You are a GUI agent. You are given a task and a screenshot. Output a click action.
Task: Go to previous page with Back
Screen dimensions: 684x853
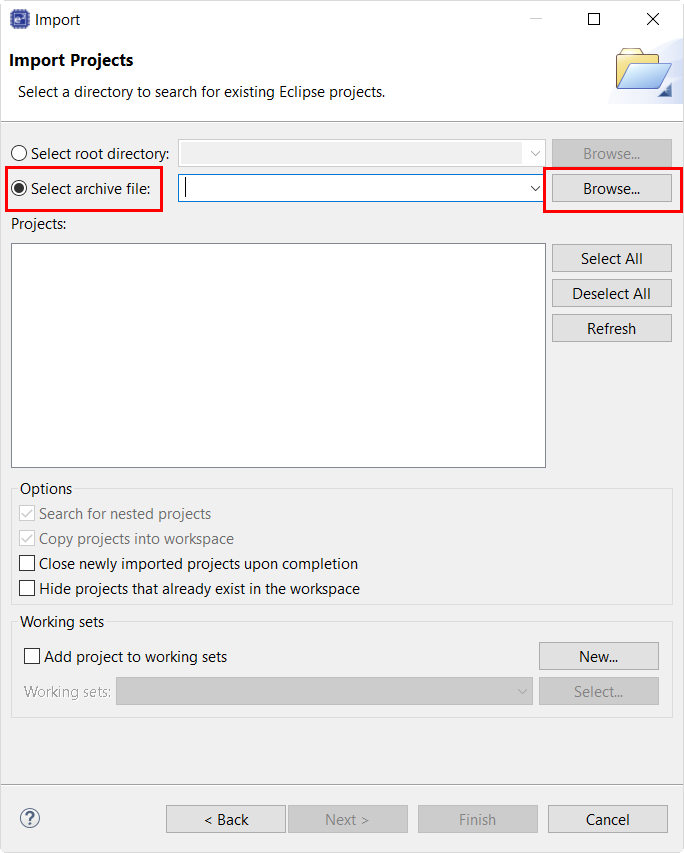(x=226, y=819)
